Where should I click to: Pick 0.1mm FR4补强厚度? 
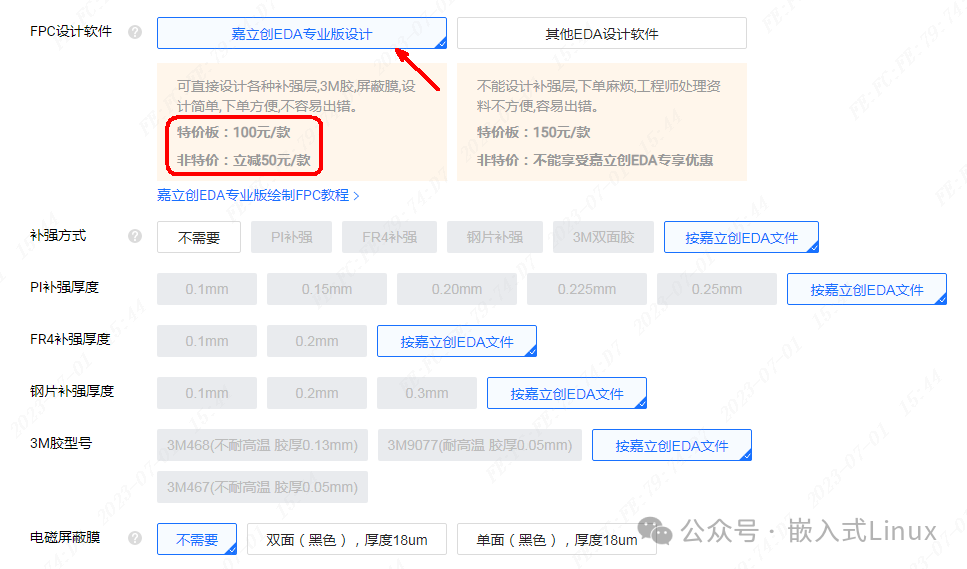click(x=207, y=341)
